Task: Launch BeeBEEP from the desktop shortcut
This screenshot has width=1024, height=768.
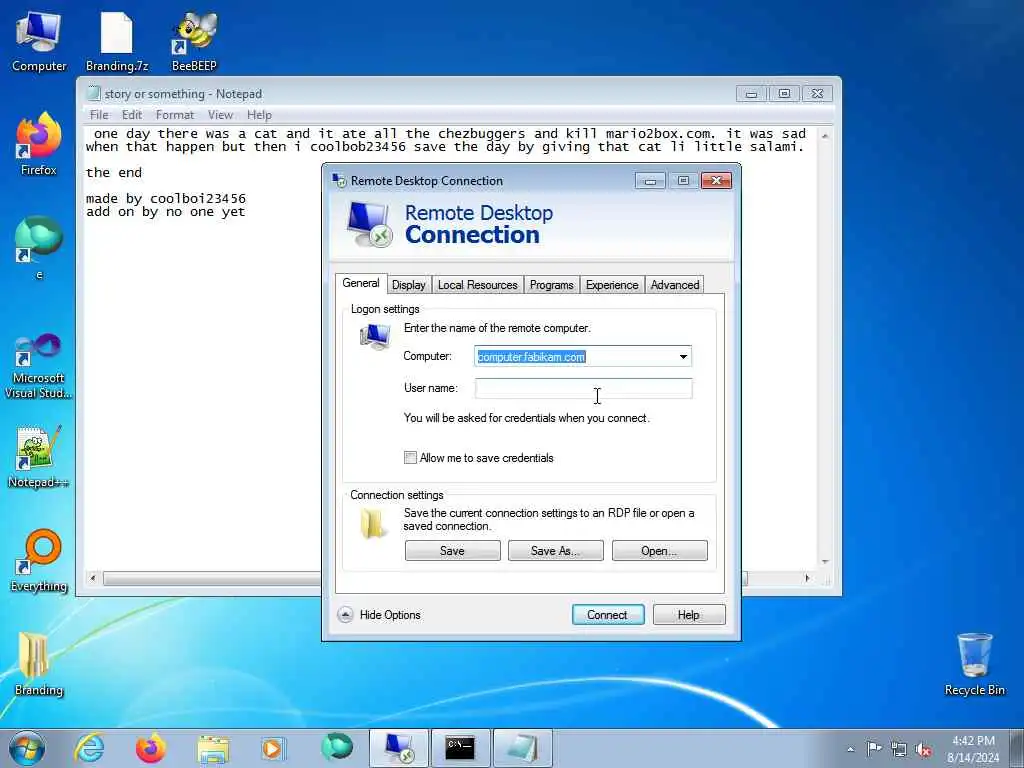Action: tap(194, 42)
